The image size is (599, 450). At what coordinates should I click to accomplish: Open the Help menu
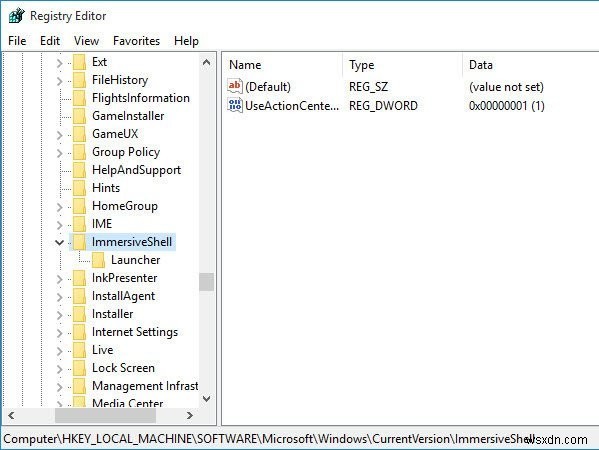point(186,40)
